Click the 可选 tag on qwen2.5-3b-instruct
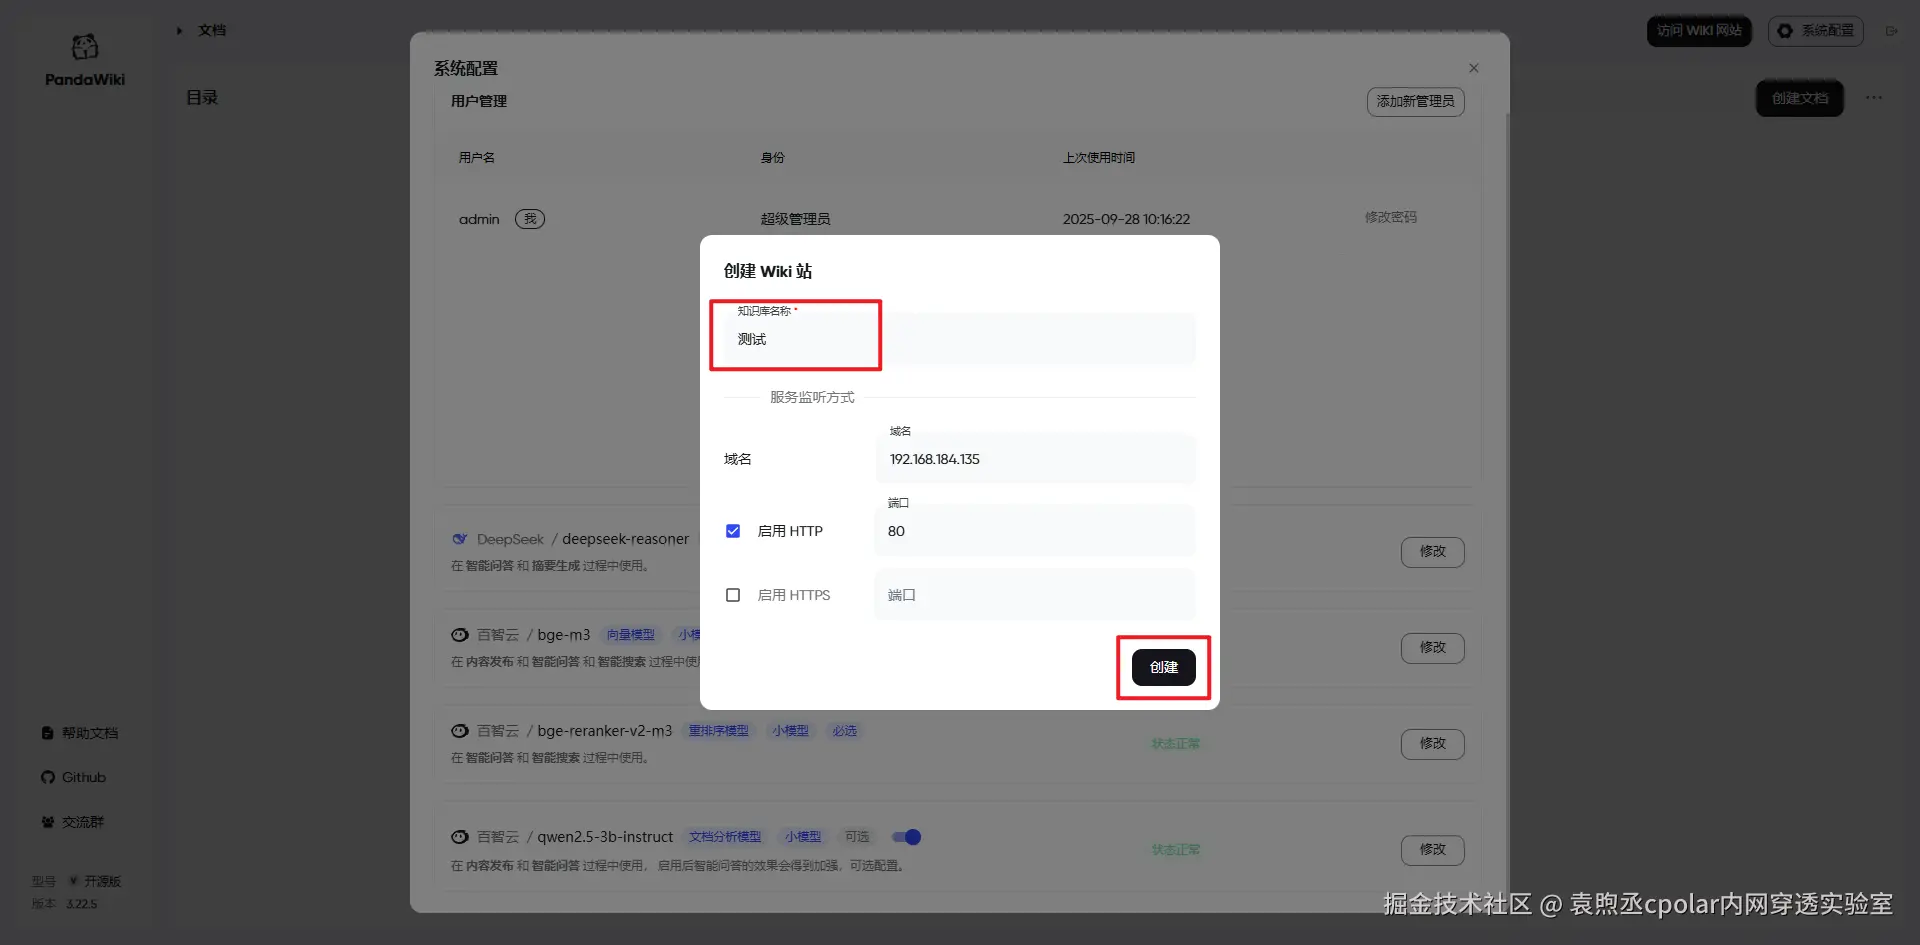The width and height of the screenshot is (1920, 945). [x=857, y=837]
